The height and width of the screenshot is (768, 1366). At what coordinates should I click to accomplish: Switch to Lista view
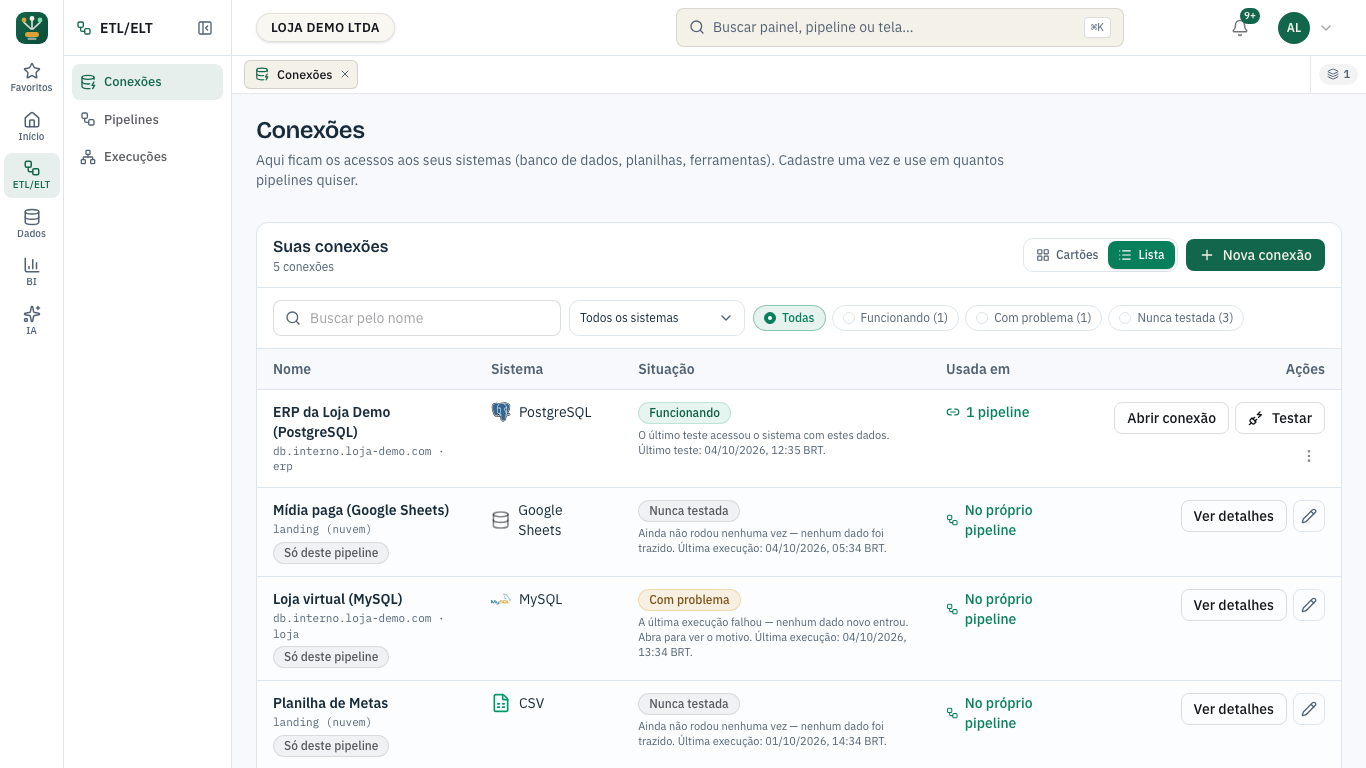click(1141, 255)
